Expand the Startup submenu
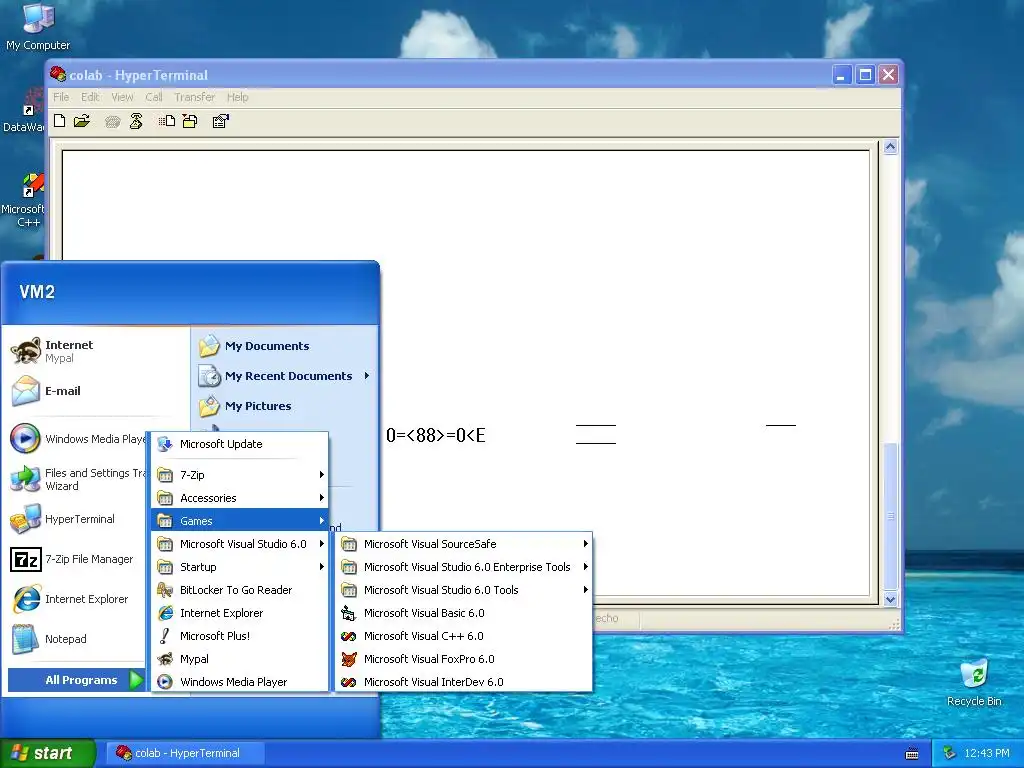Viewport: 1024px width, 768px height. [240, 567]
